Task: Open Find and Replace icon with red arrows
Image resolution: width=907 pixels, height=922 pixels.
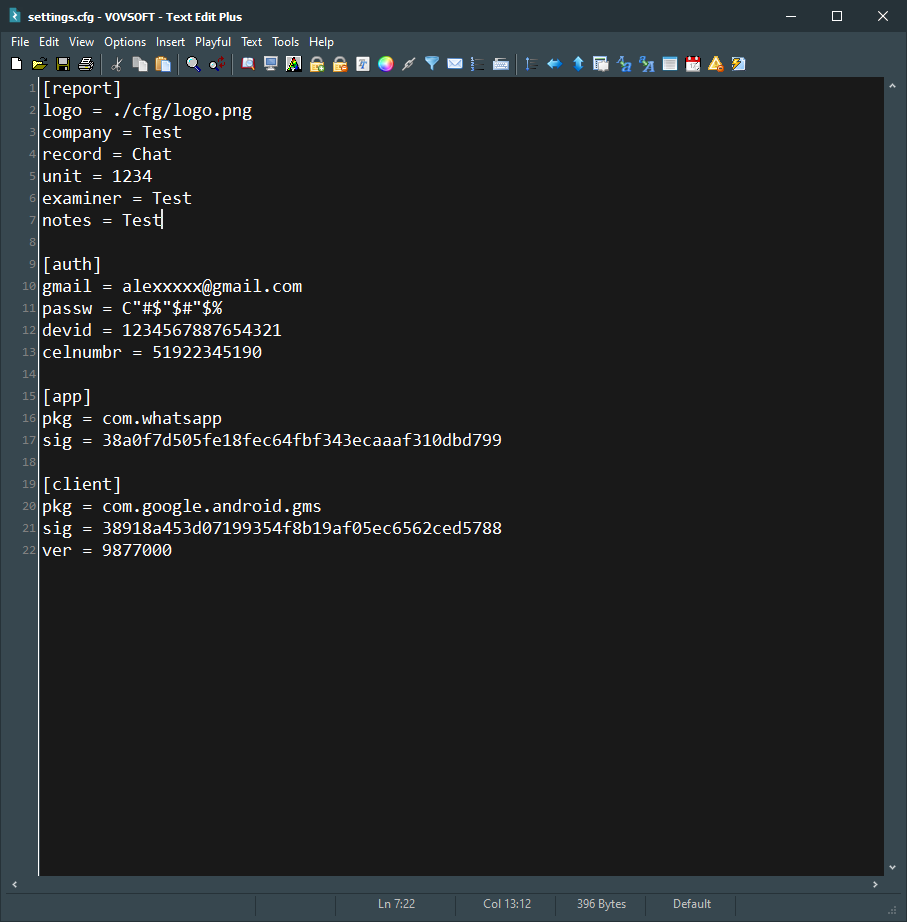Action: pyautogui.click(x=216, y=64)
